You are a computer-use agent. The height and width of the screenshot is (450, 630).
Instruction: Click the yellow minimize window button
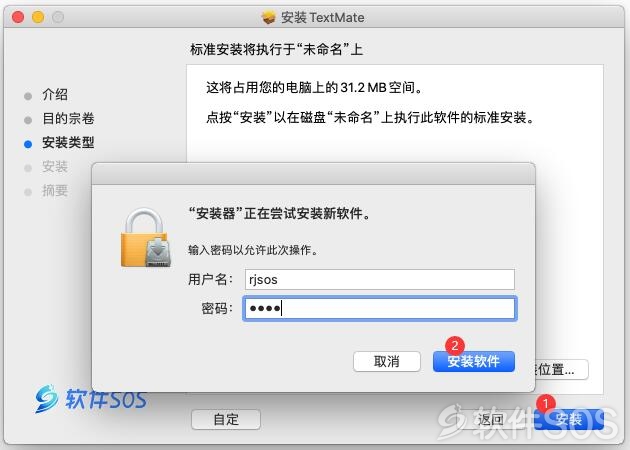click(38, 17)
